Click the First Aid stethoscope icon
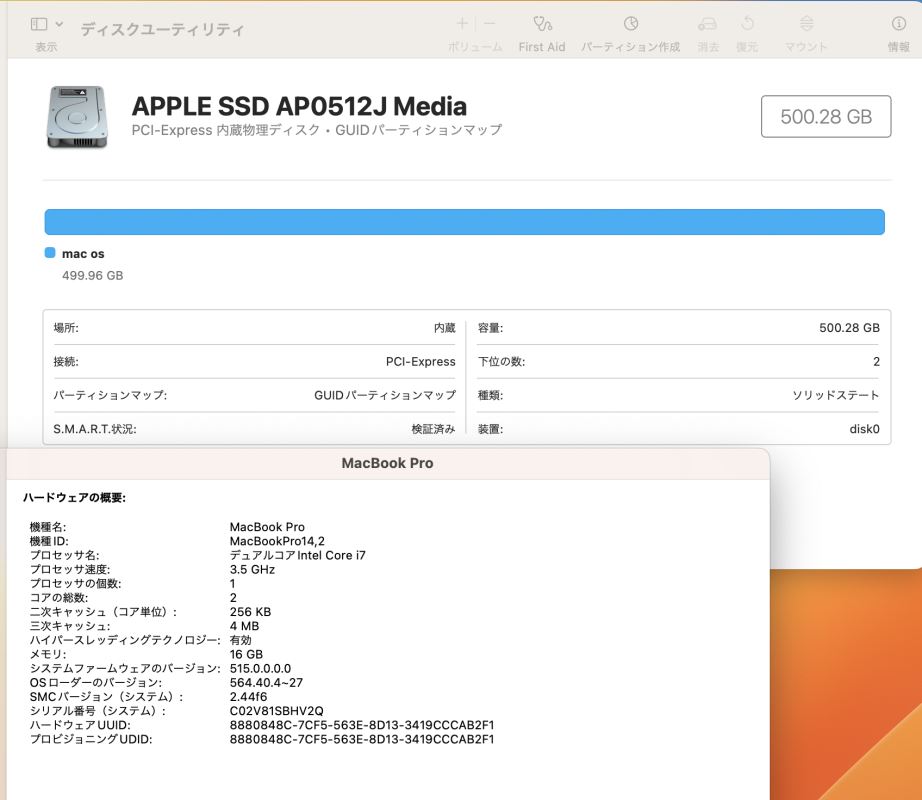922x800 pixels. [x=542, y=23]
